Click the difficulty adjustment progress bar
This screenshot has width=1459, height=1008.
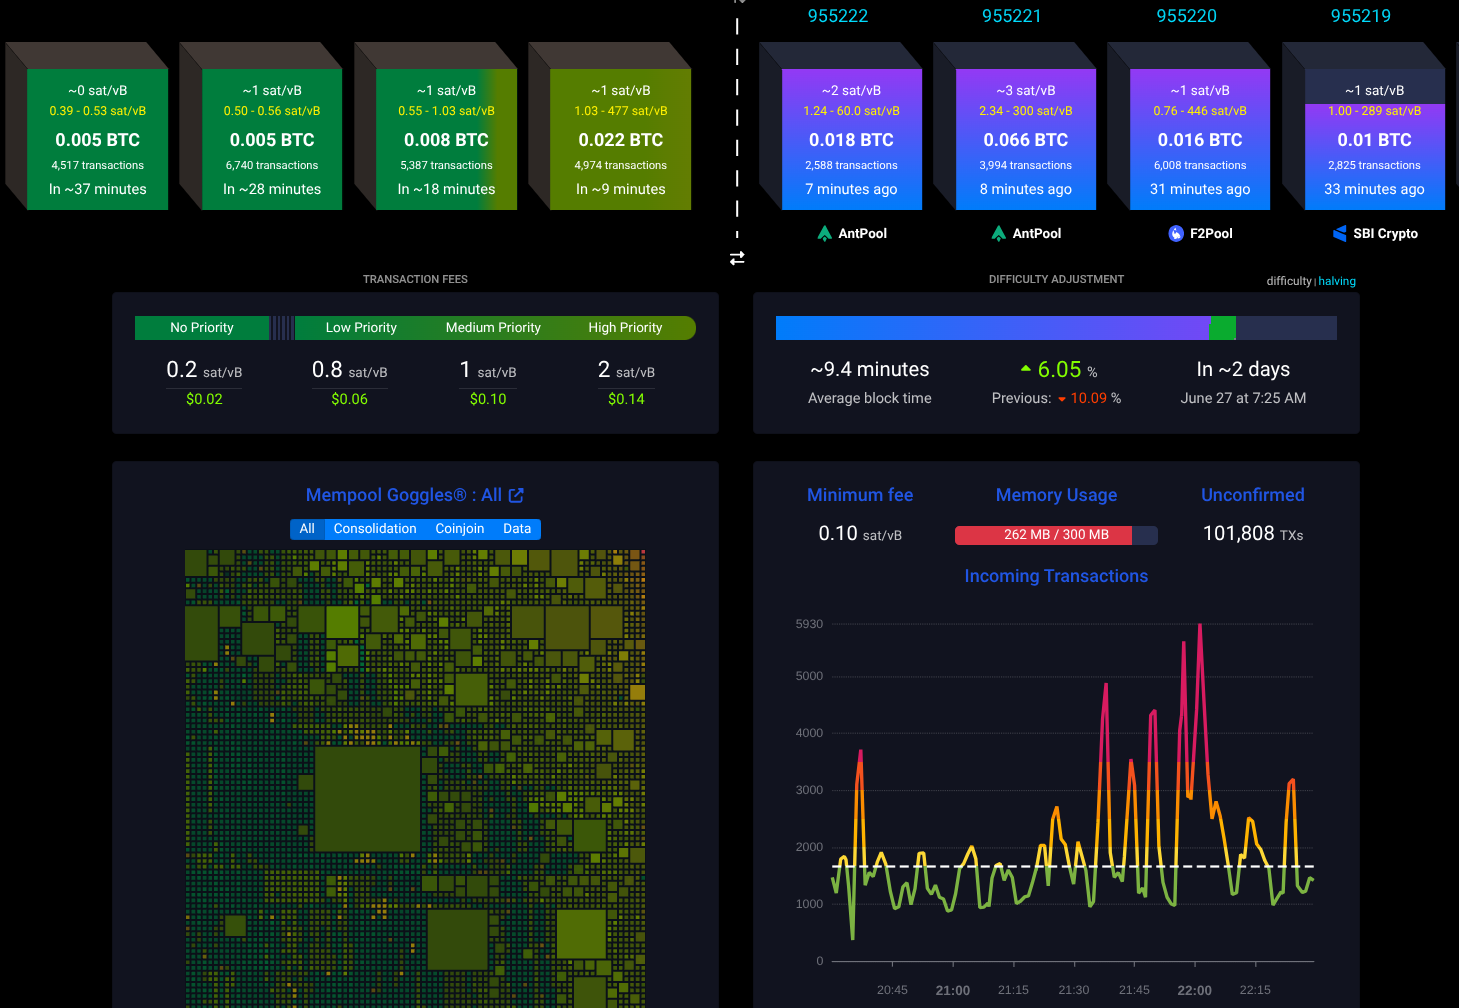pos(1056,328)
